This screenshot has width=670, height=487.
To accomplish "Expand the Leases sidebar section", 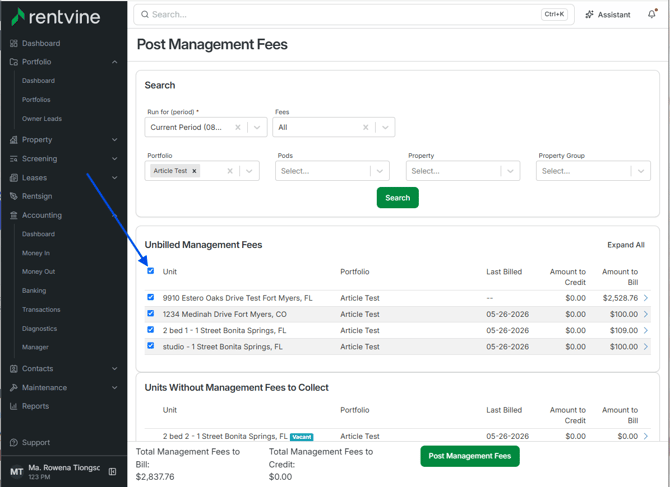I will click(115, 178).
